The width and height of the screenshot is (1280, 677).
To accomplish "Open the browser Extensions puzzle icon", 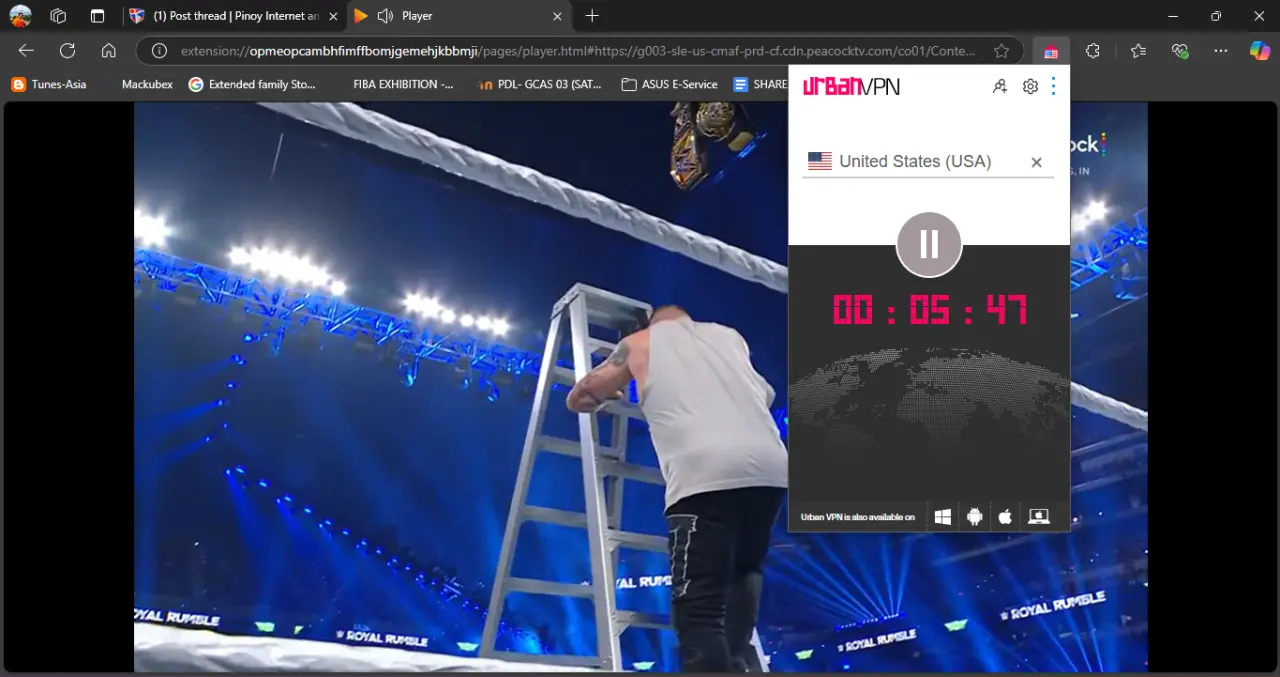I will (x=1093, y=51).
